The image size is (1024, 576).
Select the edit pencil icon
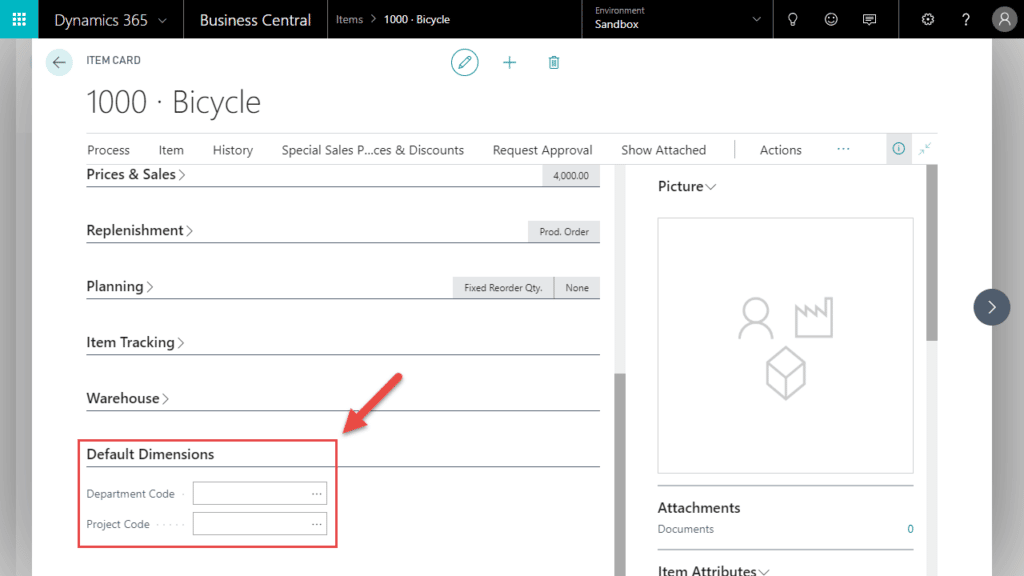point(464,62)
